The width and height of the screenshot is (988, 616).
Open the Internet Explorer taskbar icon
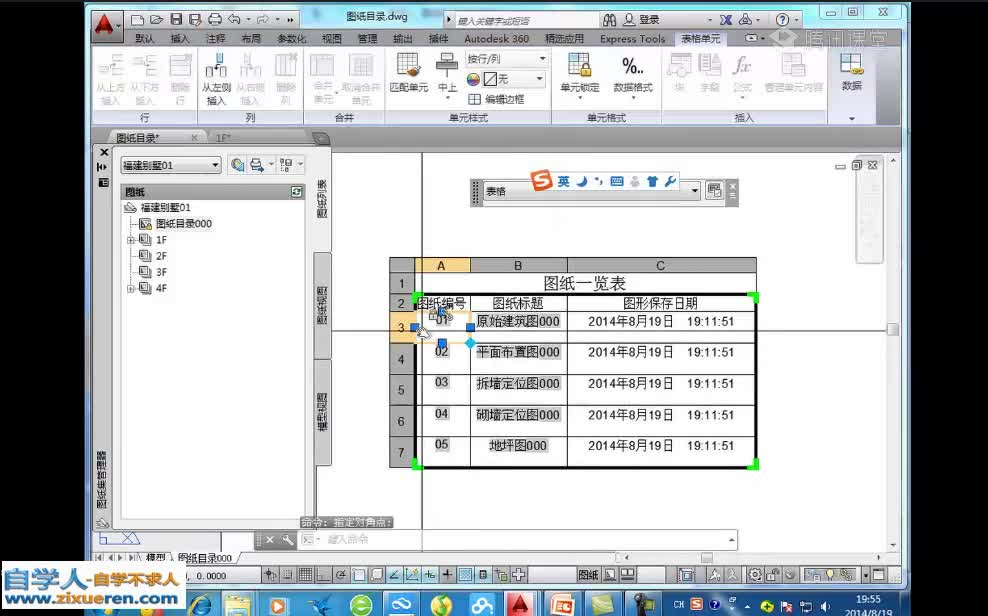click(x=201, y=605)
